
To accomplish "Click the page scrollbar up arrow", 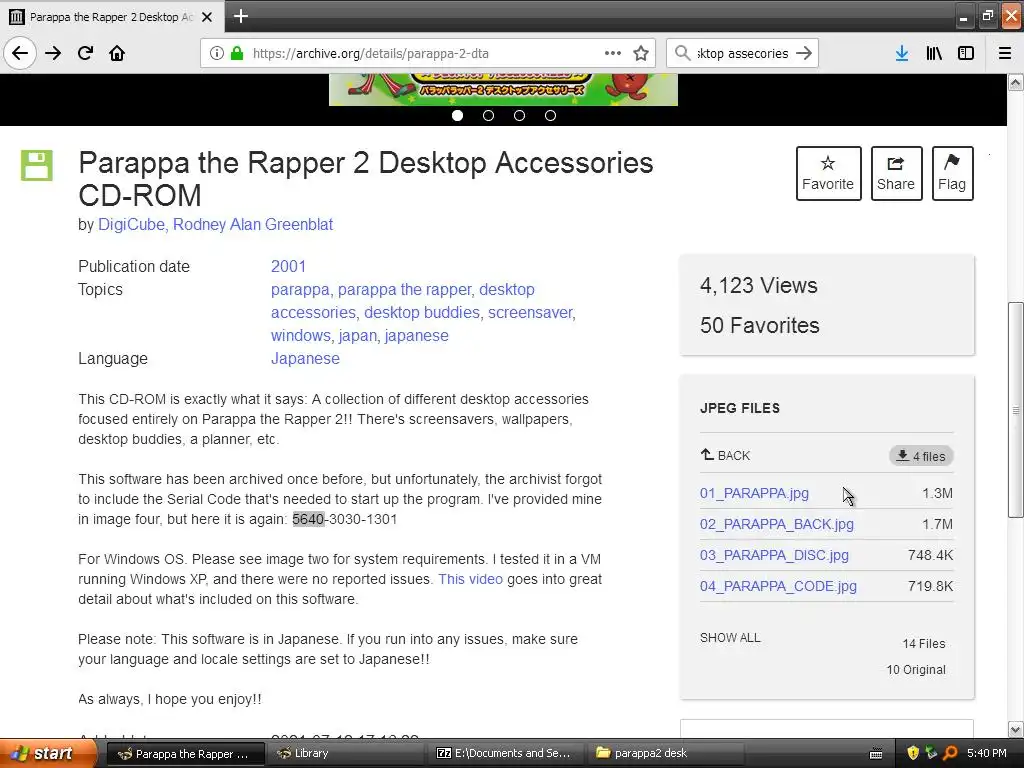I will click(x=1016, y=82).
